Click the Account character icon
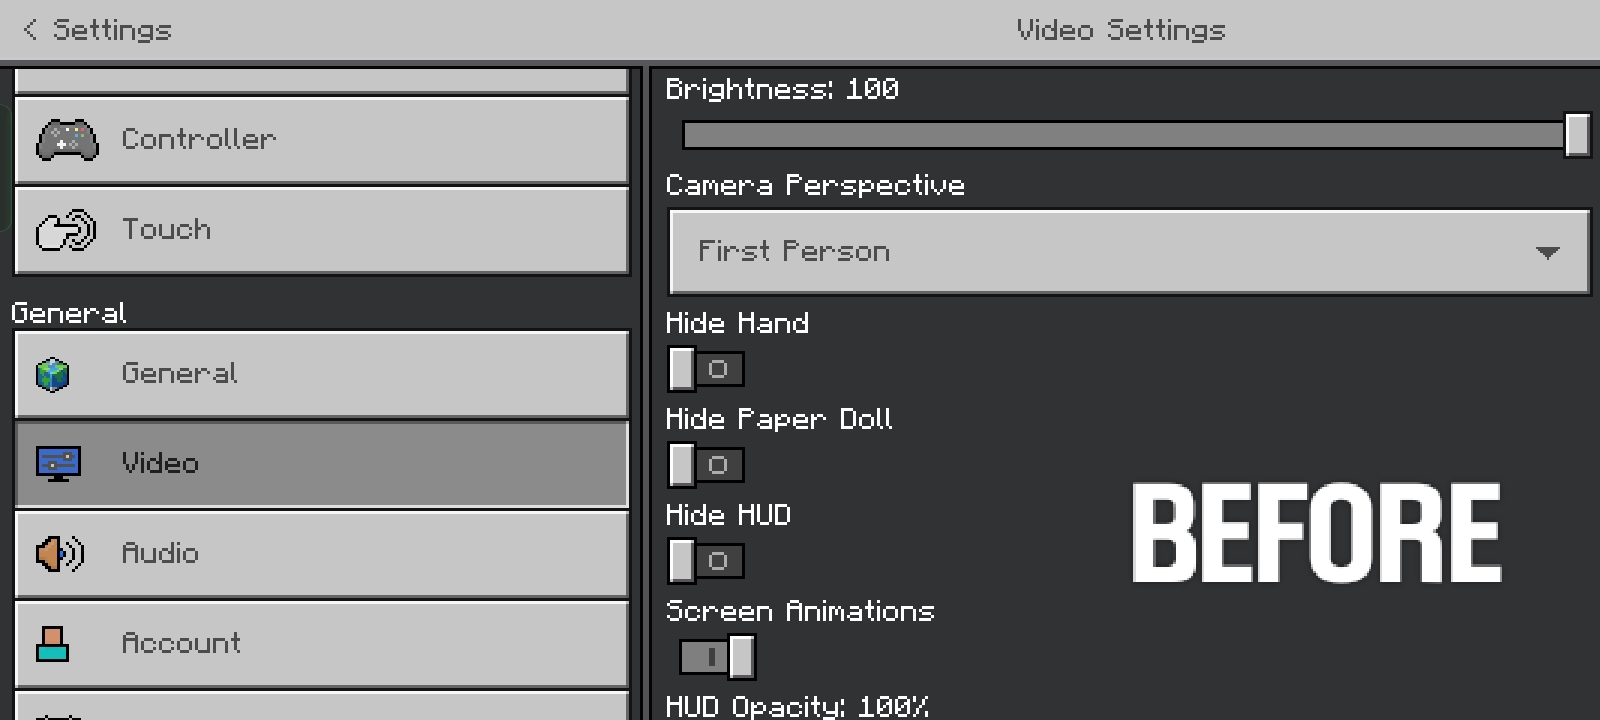 [53, 644]
